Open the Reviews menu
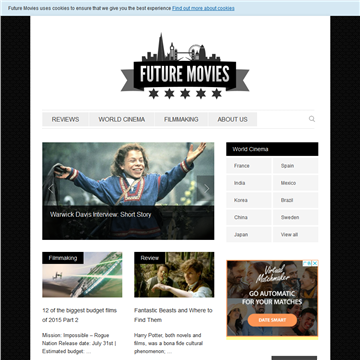 pyautogui.click(x=65, y=119)
